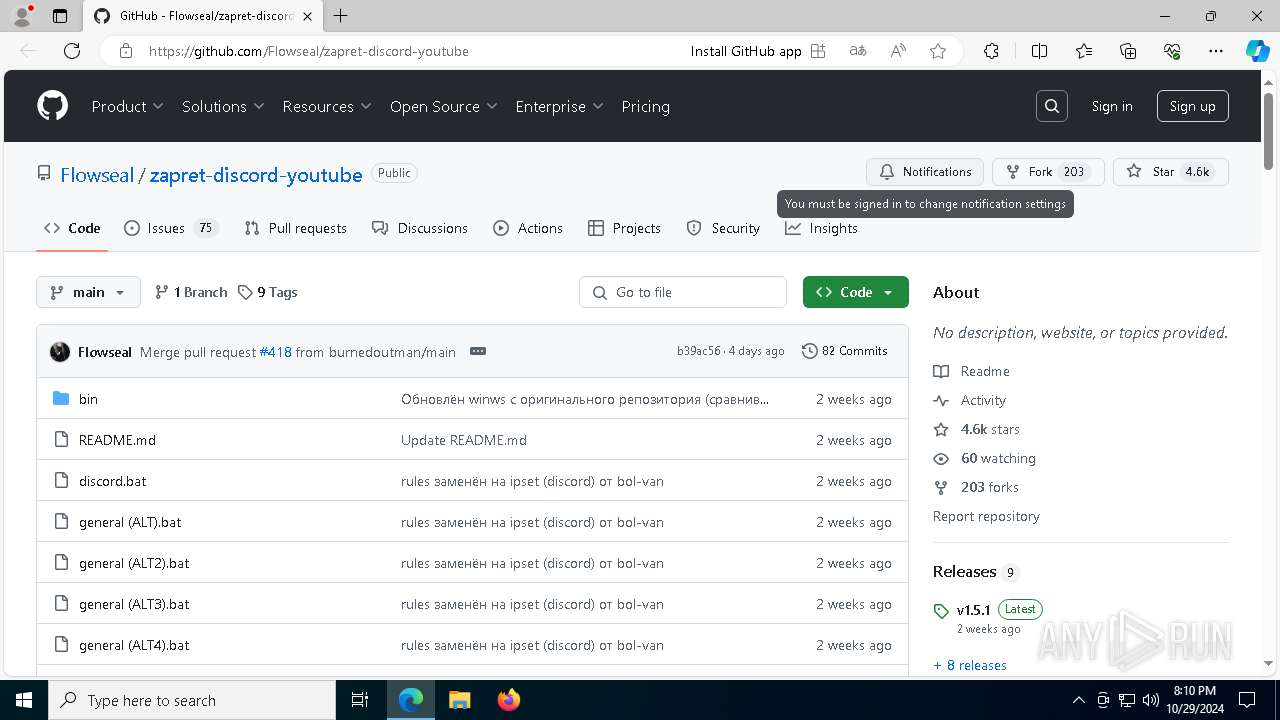View the 4.6k stars link
Image resolution: width=1280 pixels, height=720 pixels.
tap(977, 429)
